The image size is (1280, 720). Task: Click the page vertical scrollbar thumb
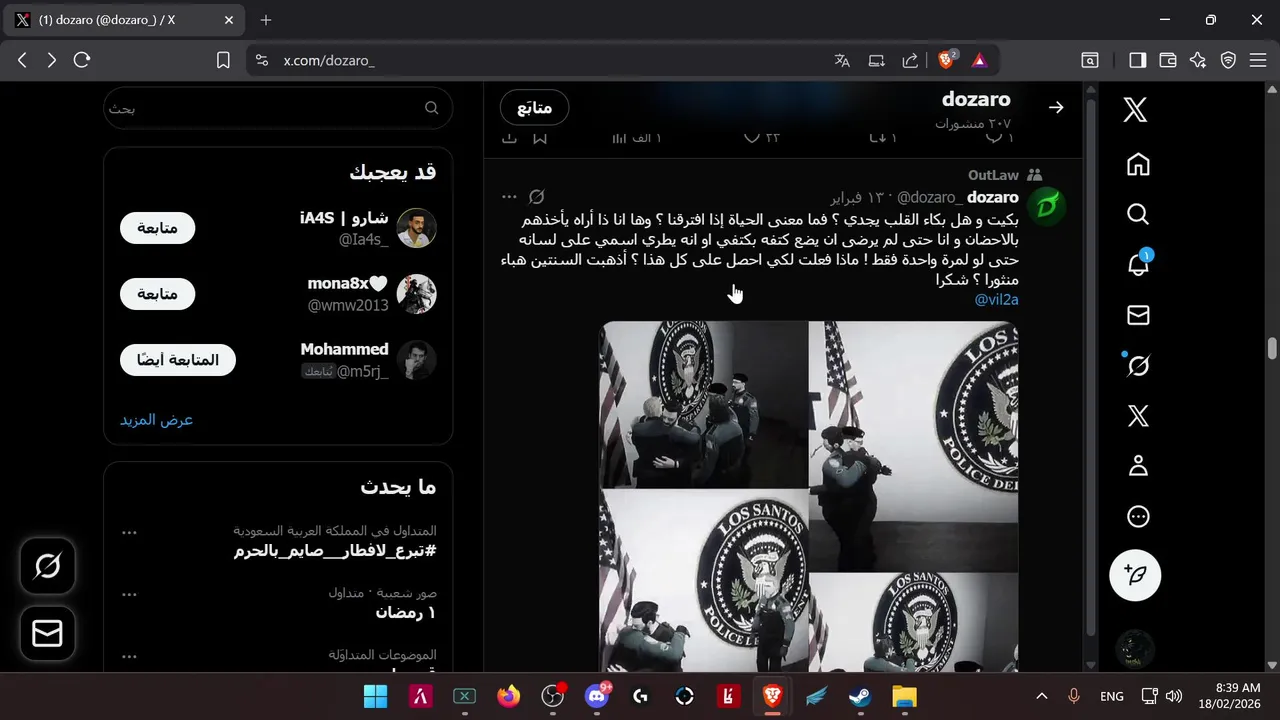[x=1272, y=348]
